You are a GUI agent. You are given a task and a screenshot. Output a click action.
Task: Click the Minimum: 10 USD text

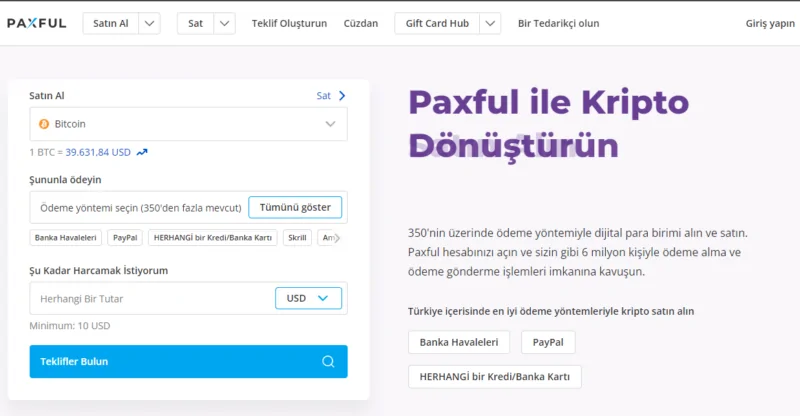point(69,326)
